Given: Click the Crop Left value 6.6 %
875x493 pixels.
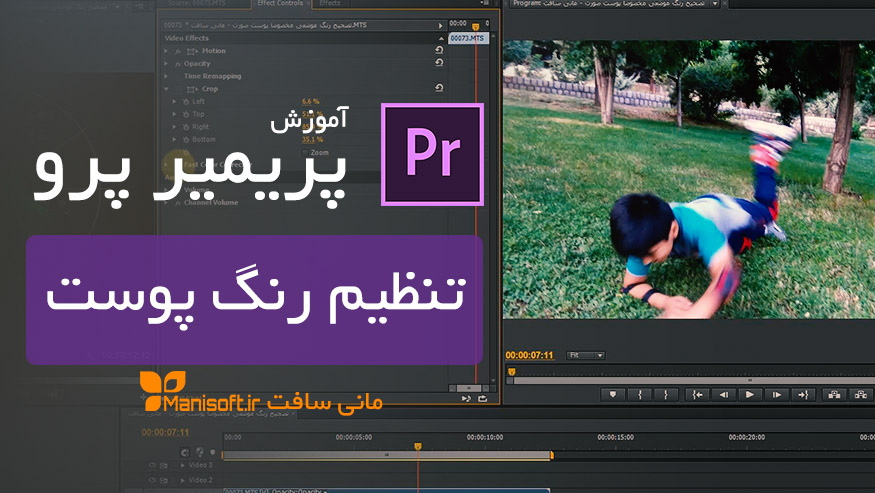Looking at the screenshot, I should point(311,102).
